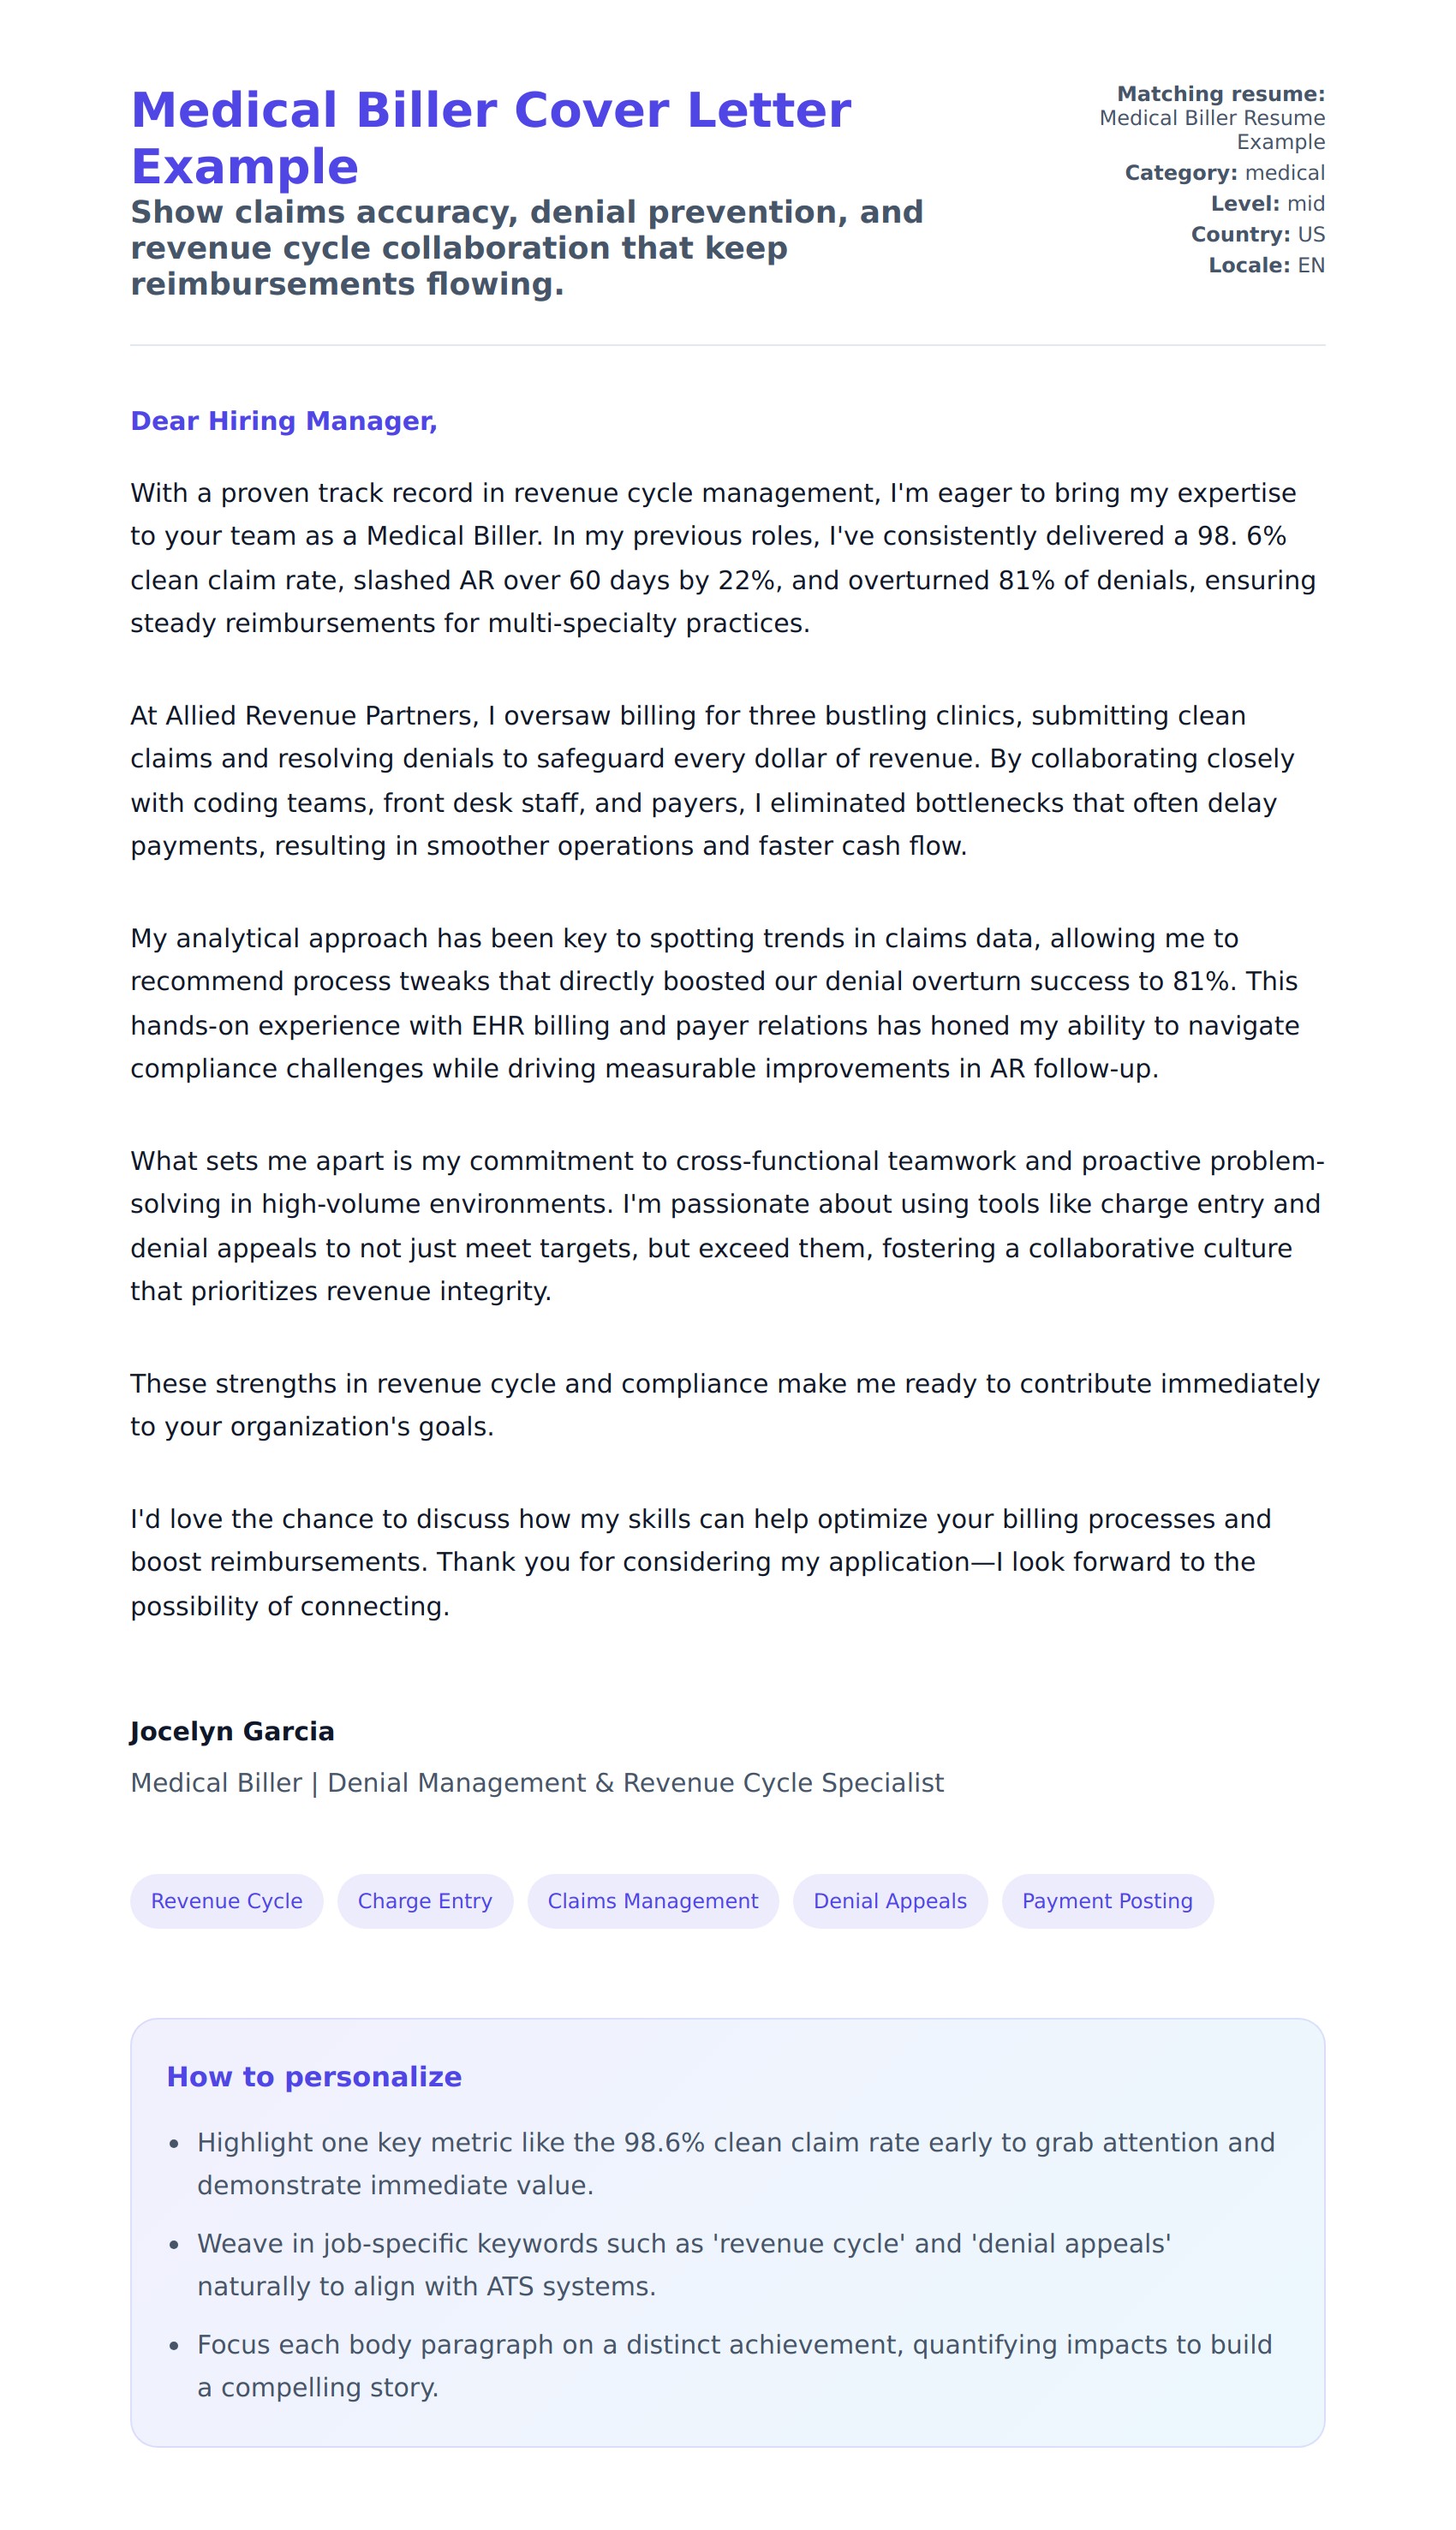Click the Jocelyn Garcia signature name
This screenshot has height=2530, width=1456.
coord(232,1731)
